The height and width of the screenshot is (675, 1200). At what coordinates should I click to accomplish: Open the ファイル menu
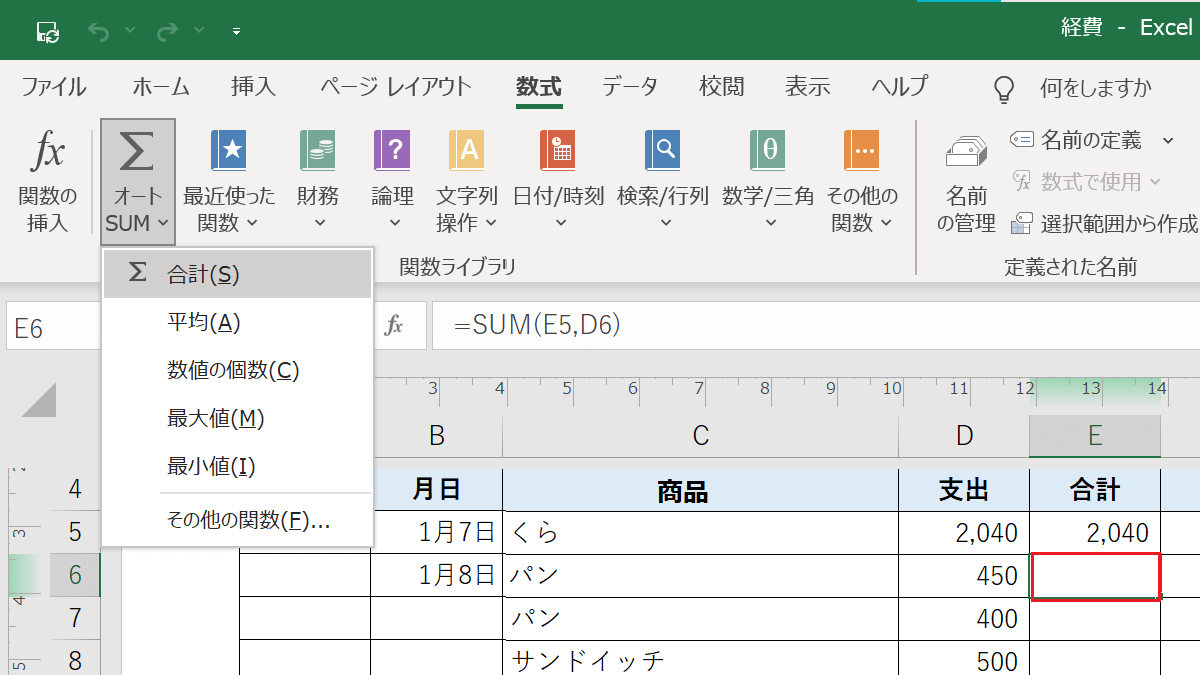tap(53, 87)
